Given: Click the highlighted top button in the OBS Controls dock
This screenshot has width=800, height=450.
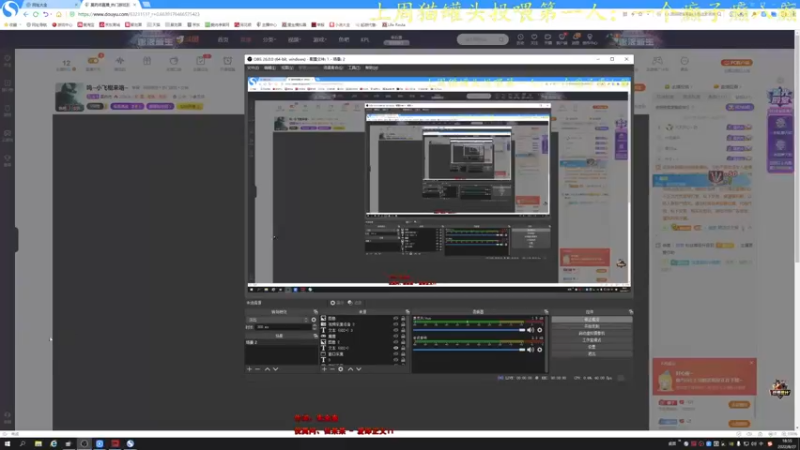Looking at the screenshot, I should click(592, 319).
